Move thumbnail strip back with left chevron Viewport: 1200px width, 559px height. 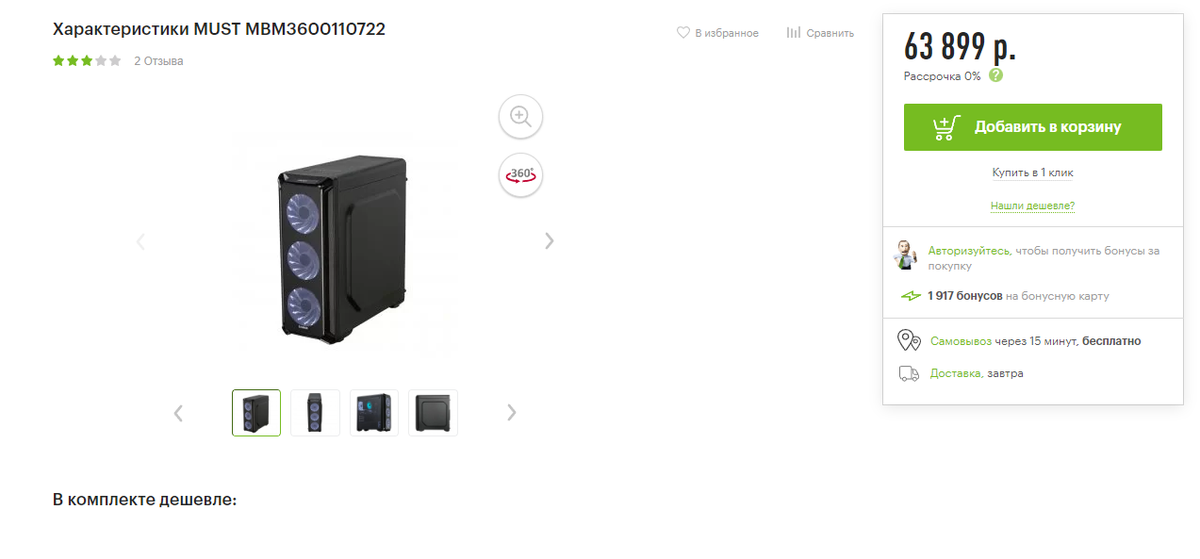coord(178,412)
